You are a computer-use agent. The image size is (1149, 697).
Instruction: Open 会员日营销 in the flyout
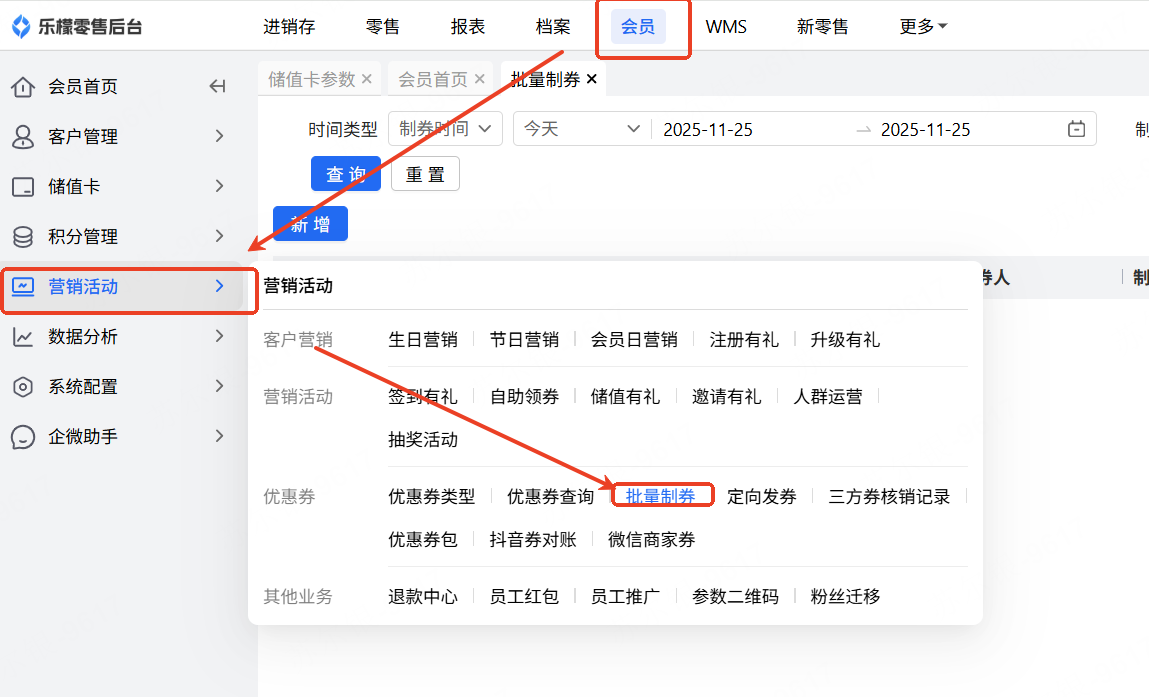(x=634, y=339)
